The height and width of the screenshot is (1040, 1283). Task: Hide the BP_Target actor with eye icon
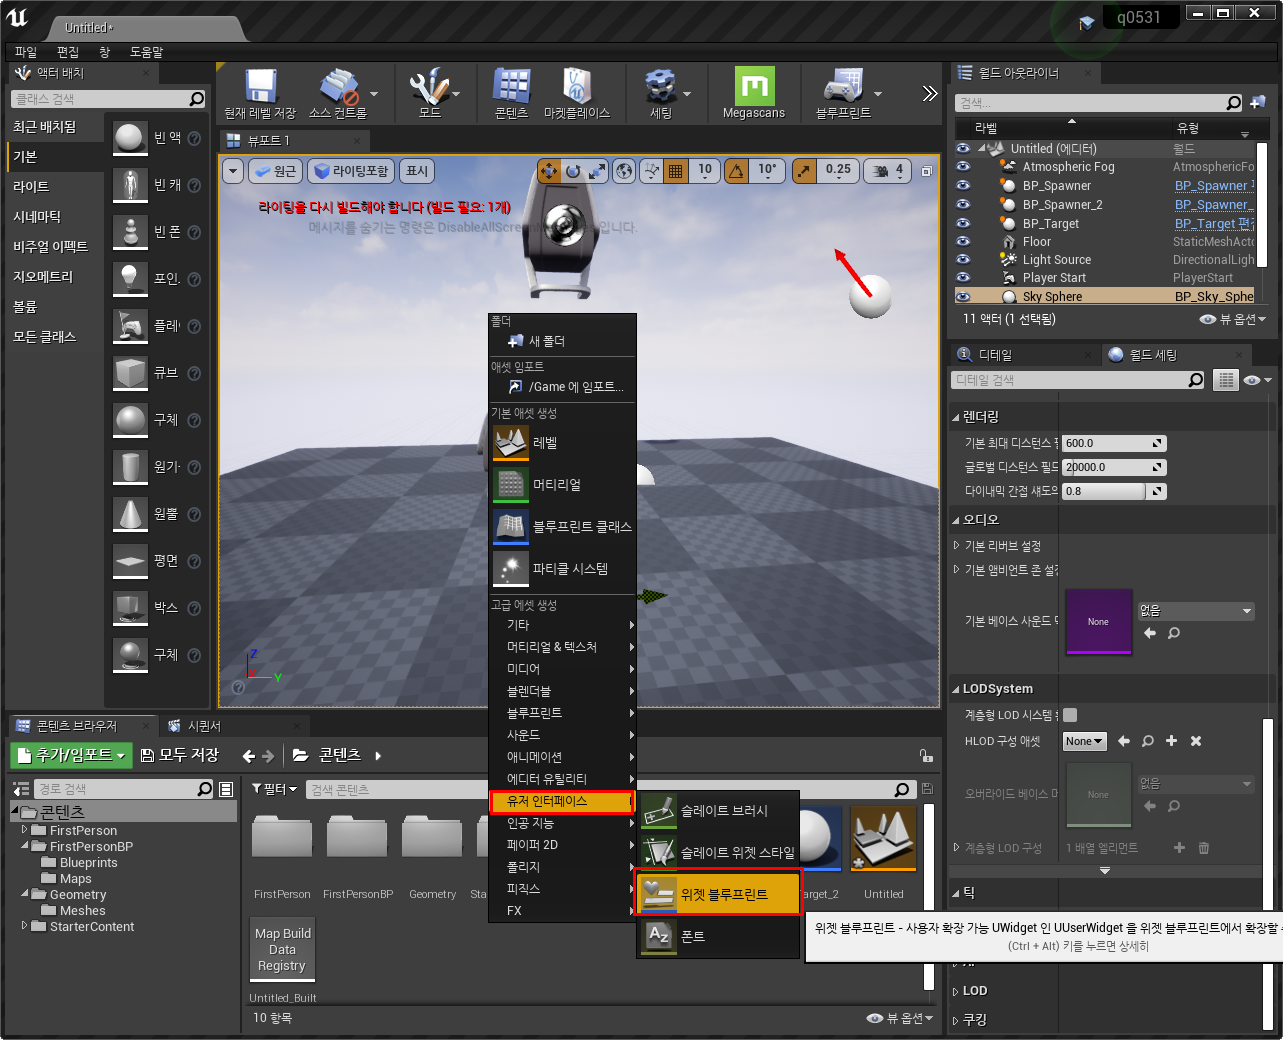(963, 222)
